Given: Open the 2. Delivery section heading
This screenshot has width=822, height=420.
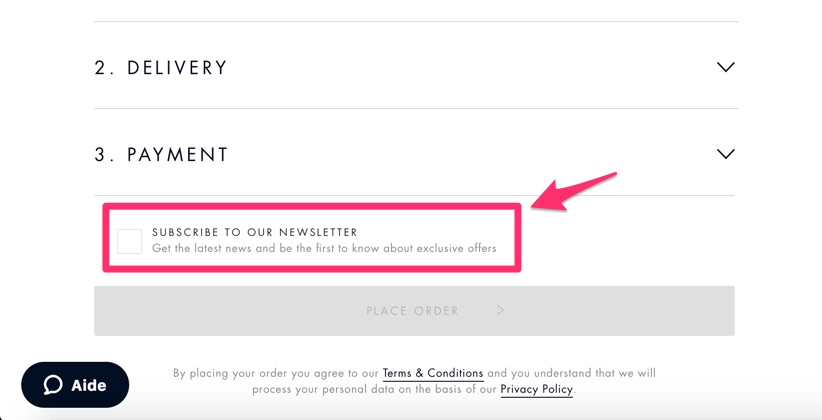Looking at the screenshot, I should (x=161, y=68).
